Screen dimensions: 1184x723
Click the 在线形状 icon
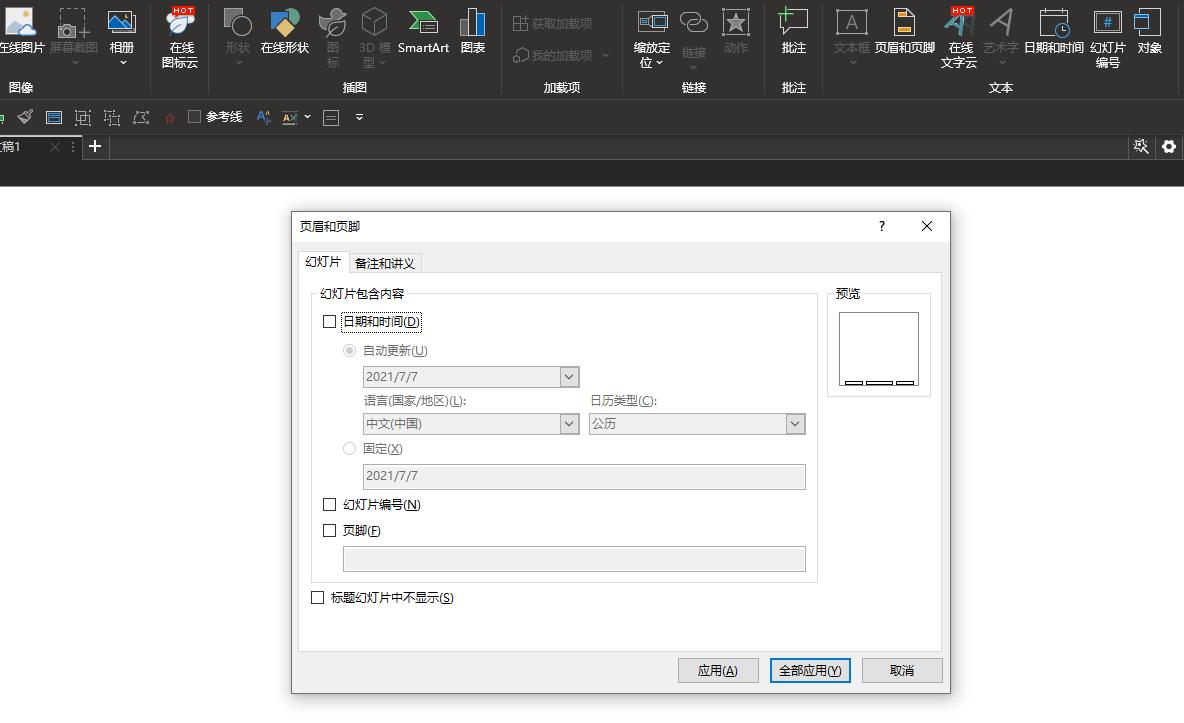coord(284,30)
